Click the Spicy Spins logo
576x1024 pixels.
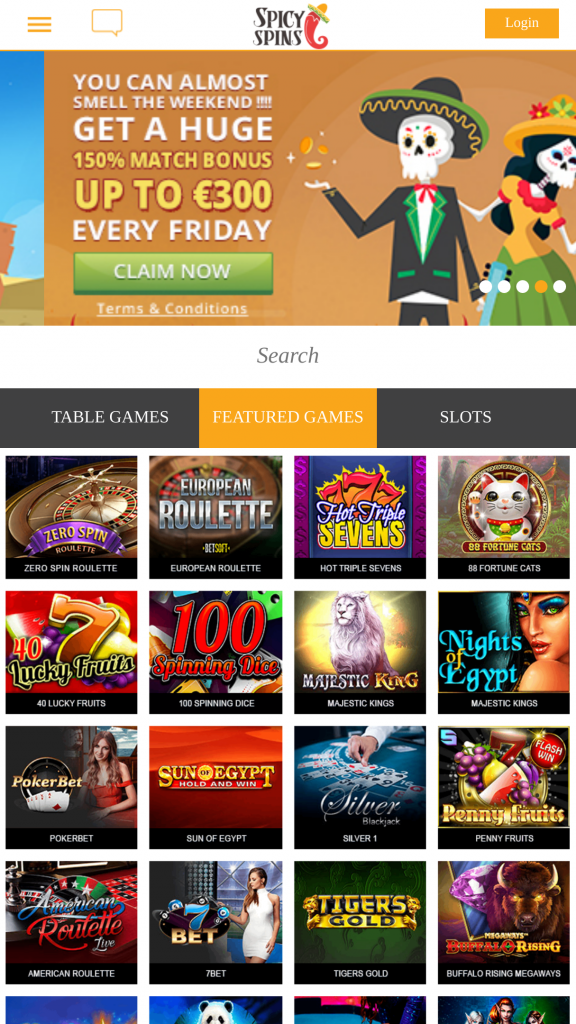tap(291, 26)
